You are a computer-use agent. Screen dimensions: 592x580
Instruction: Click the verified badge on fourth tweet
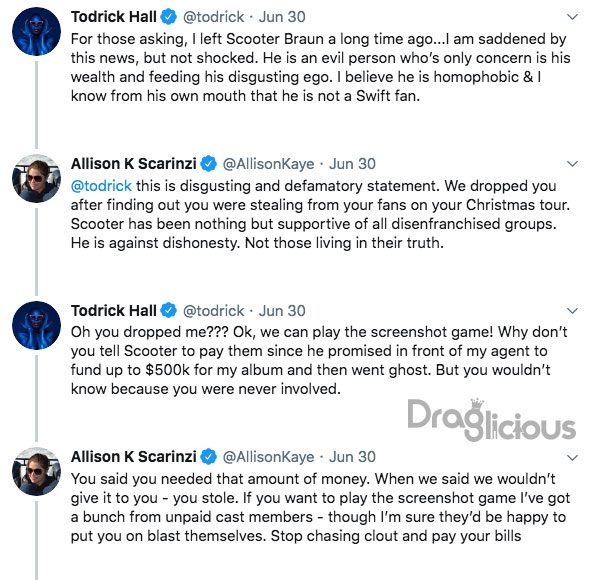(x=208, y=457)
